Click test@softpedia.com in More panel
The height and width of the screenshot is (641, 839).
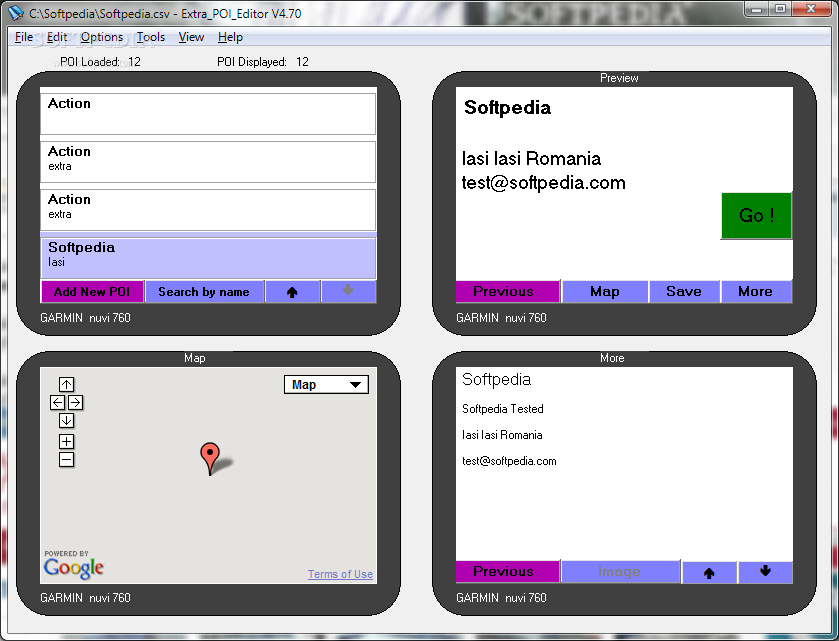point(509,461)
